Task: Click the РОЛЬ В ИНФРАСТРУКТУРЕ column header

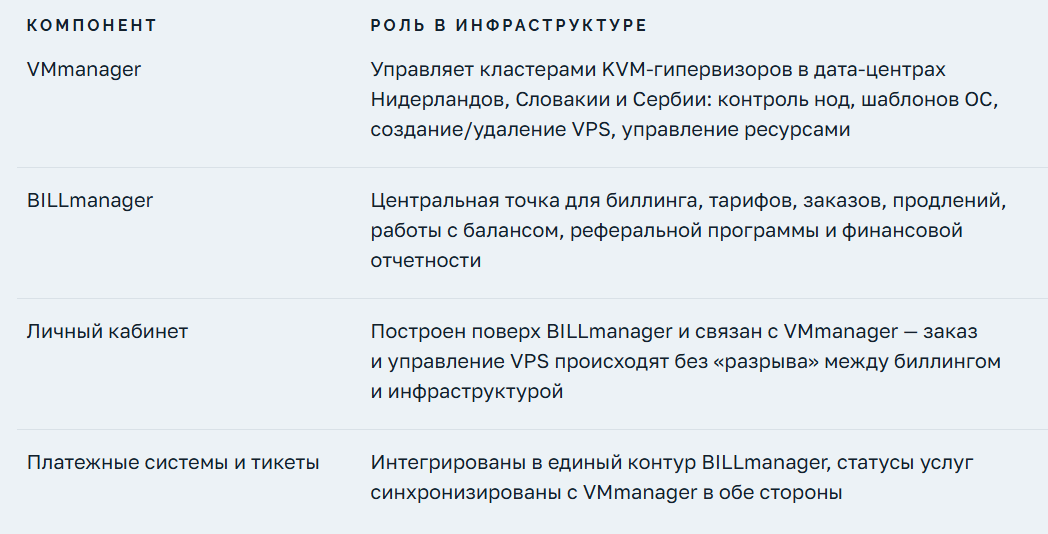Action: (508, 25)
